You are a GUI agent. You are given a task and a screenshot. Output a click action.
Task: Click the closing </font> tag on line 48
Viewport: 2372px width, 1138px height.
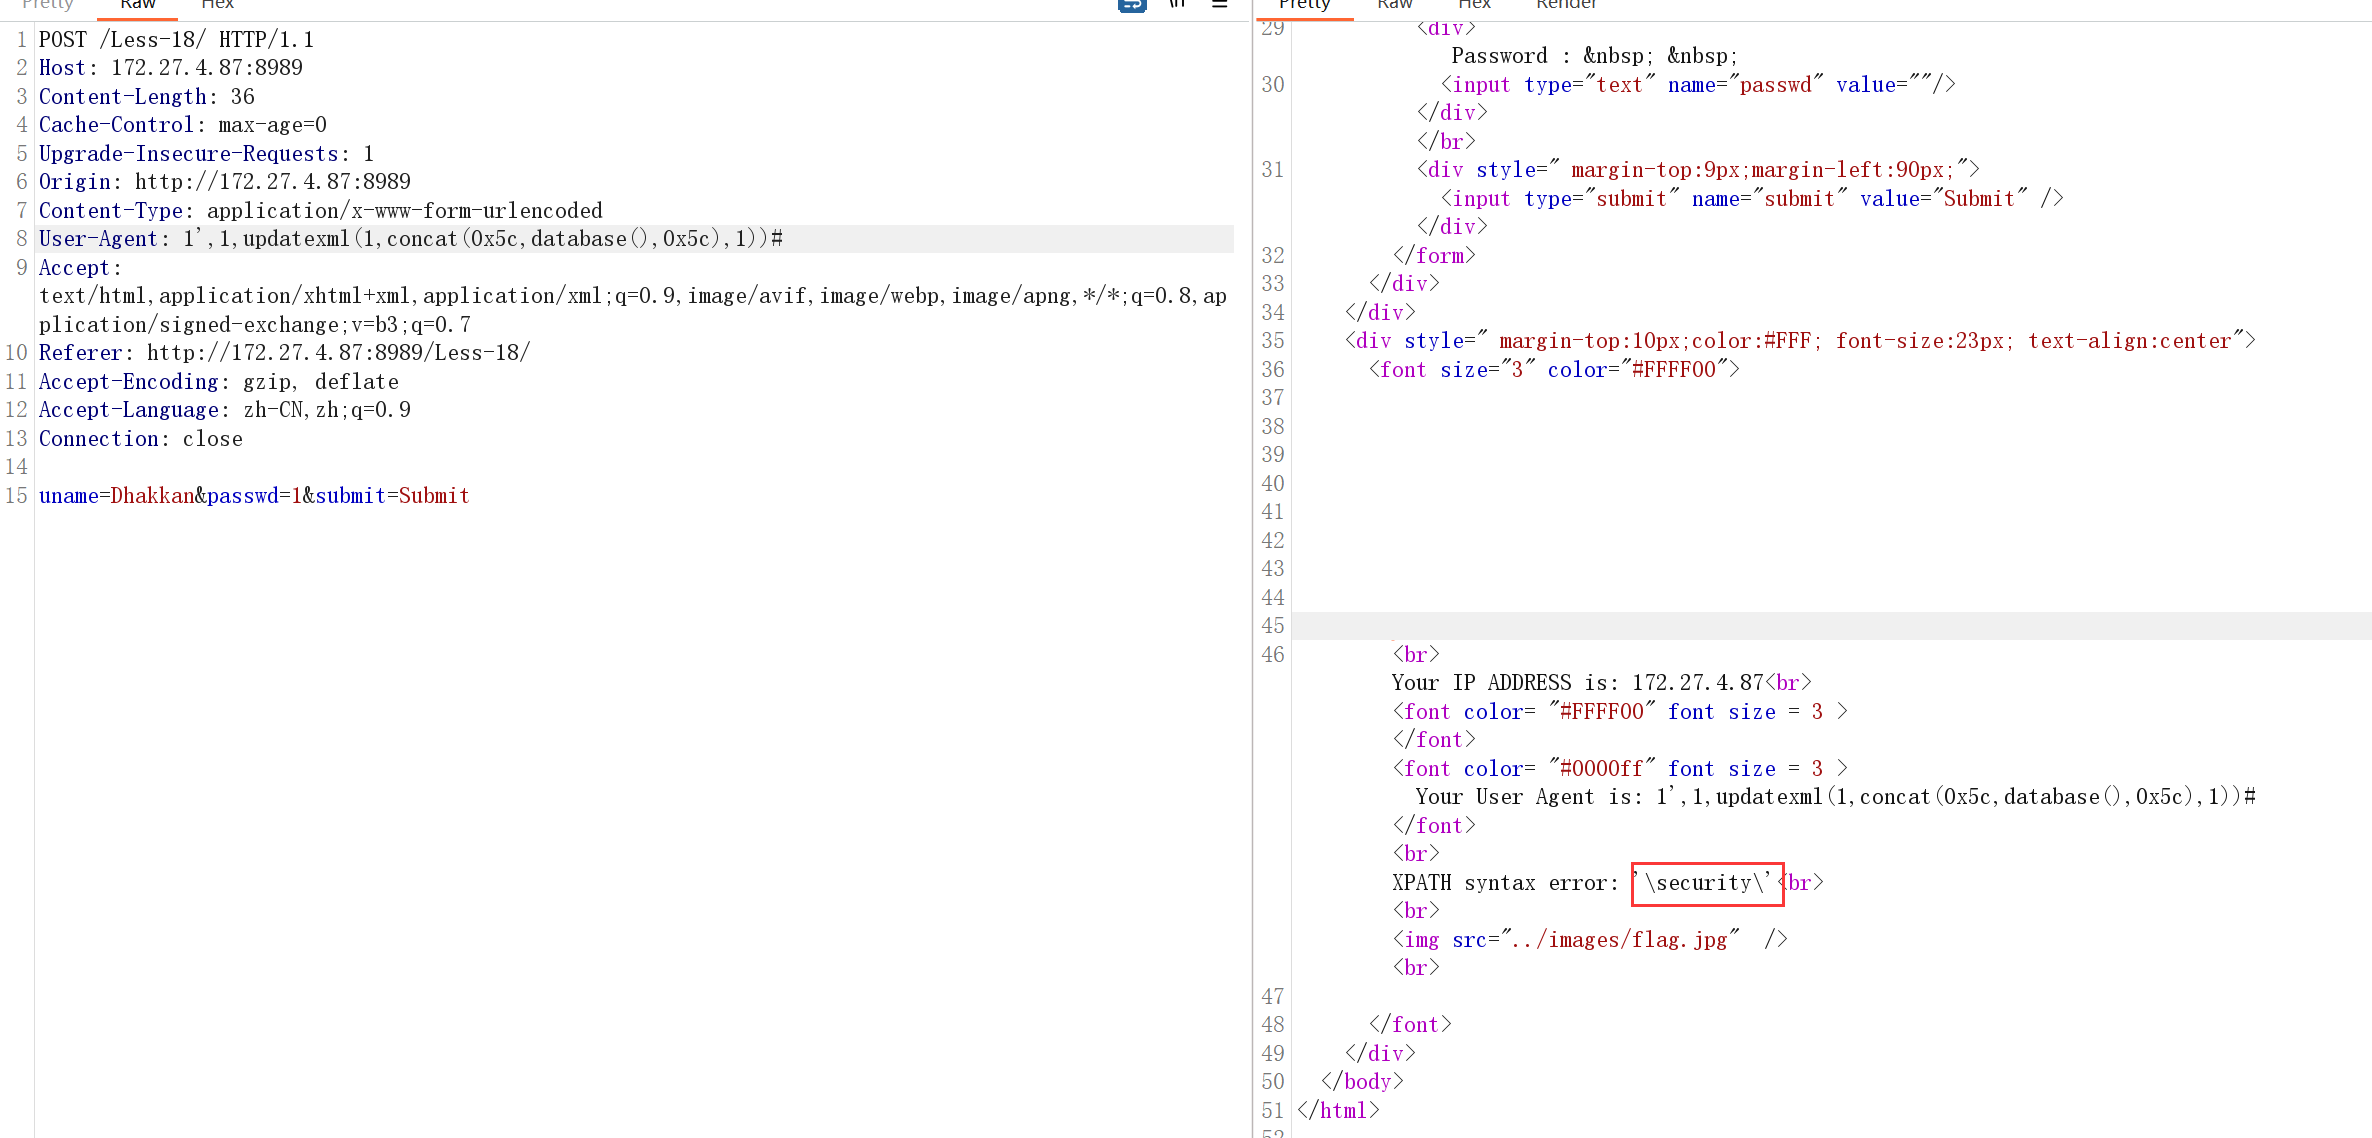pyautogui.click(x=1410, y=1025)
